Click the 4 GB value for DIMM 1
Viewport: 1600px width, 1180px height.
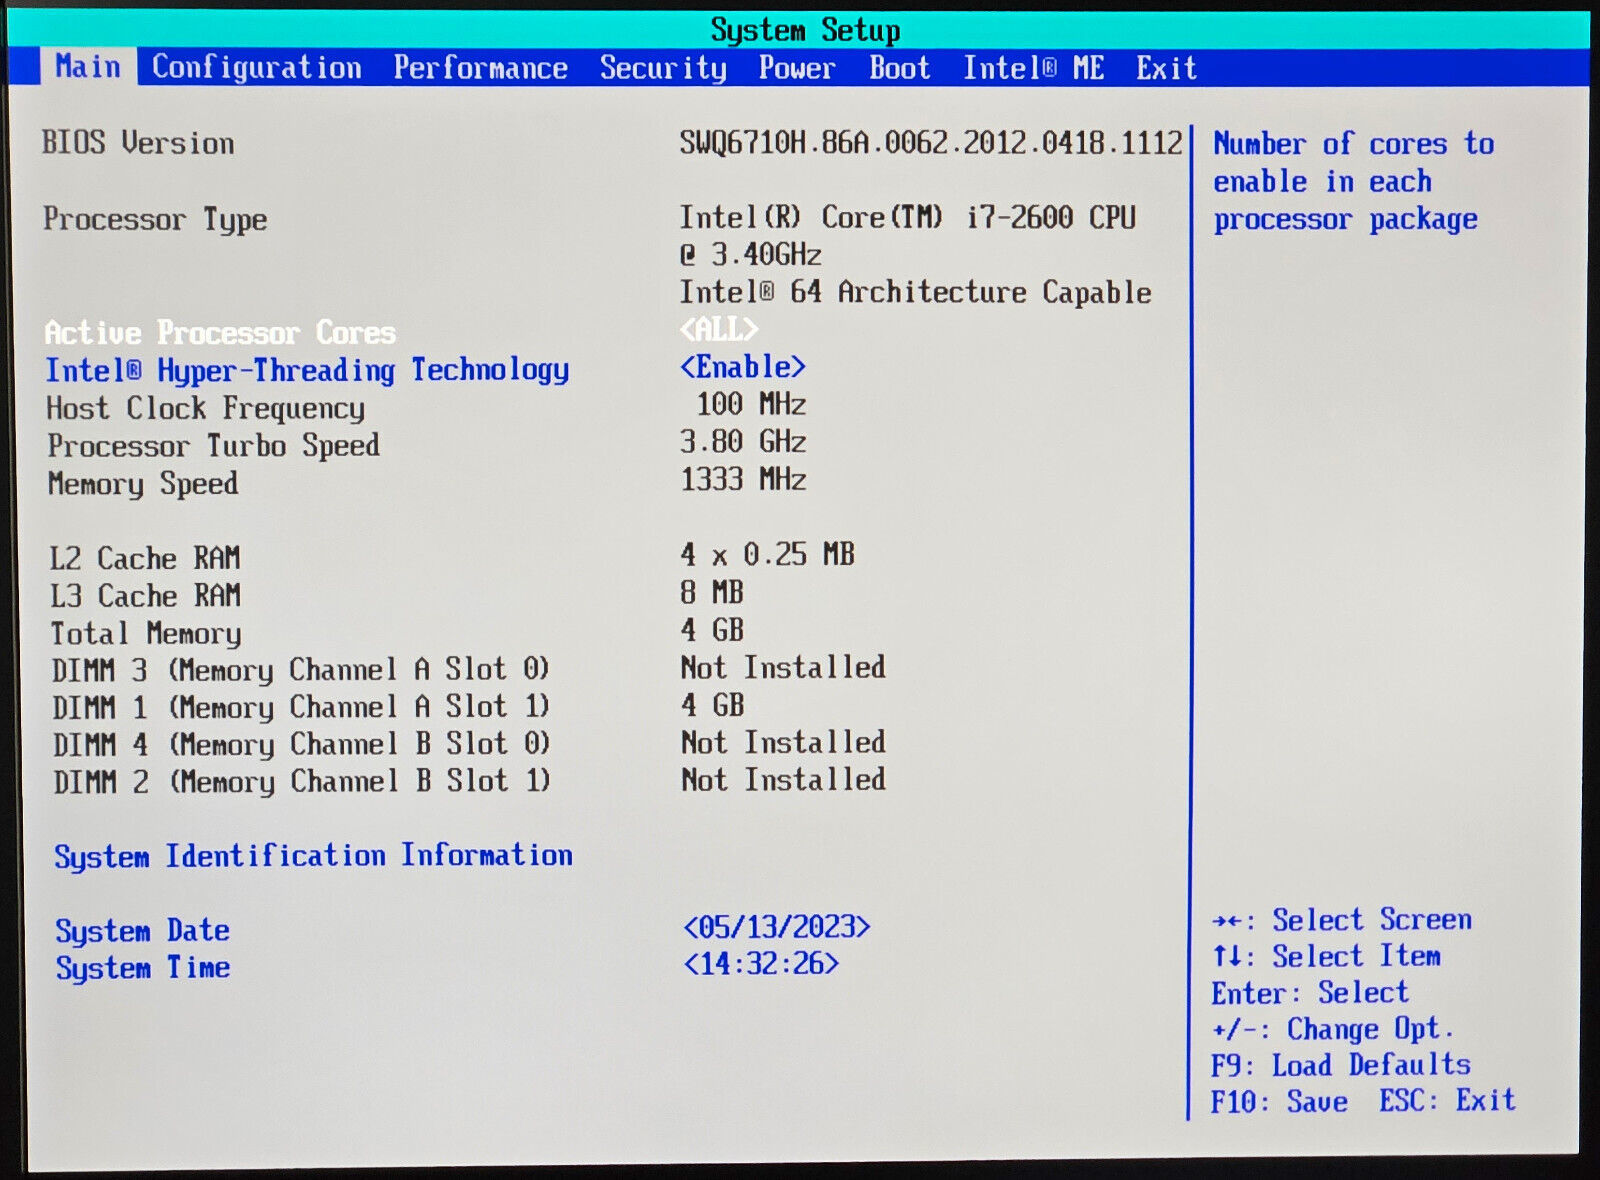point(712,705)
